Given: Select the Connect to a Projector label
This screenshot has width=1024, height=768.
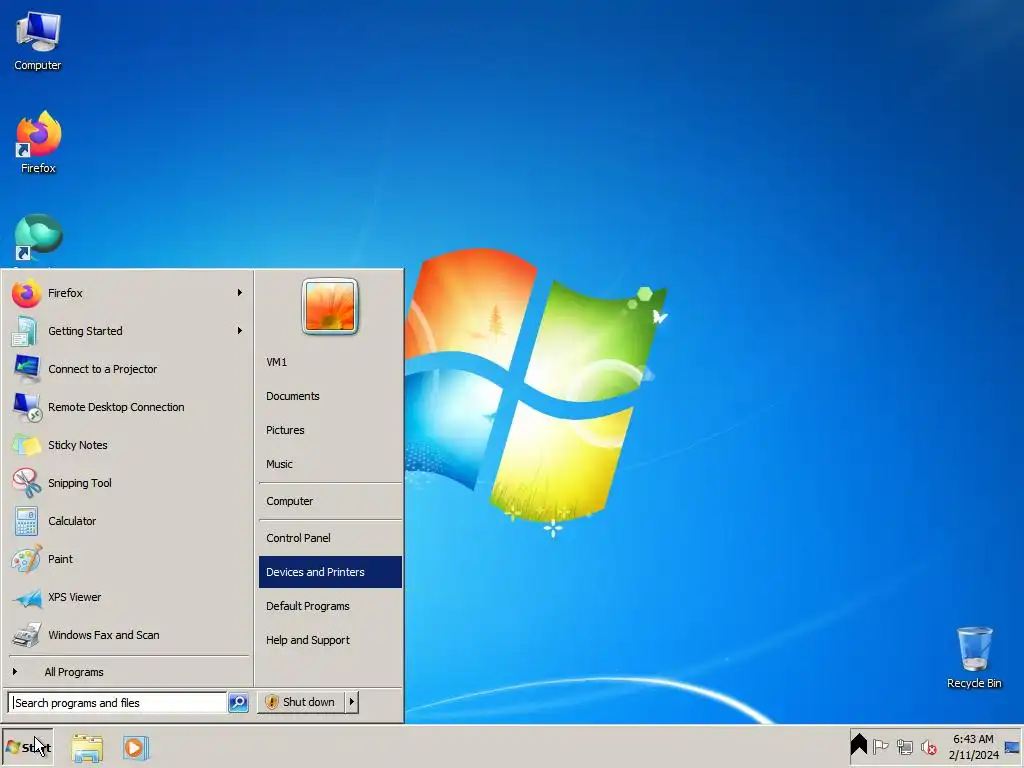Looking at the screenshot, I should (103, 369).
